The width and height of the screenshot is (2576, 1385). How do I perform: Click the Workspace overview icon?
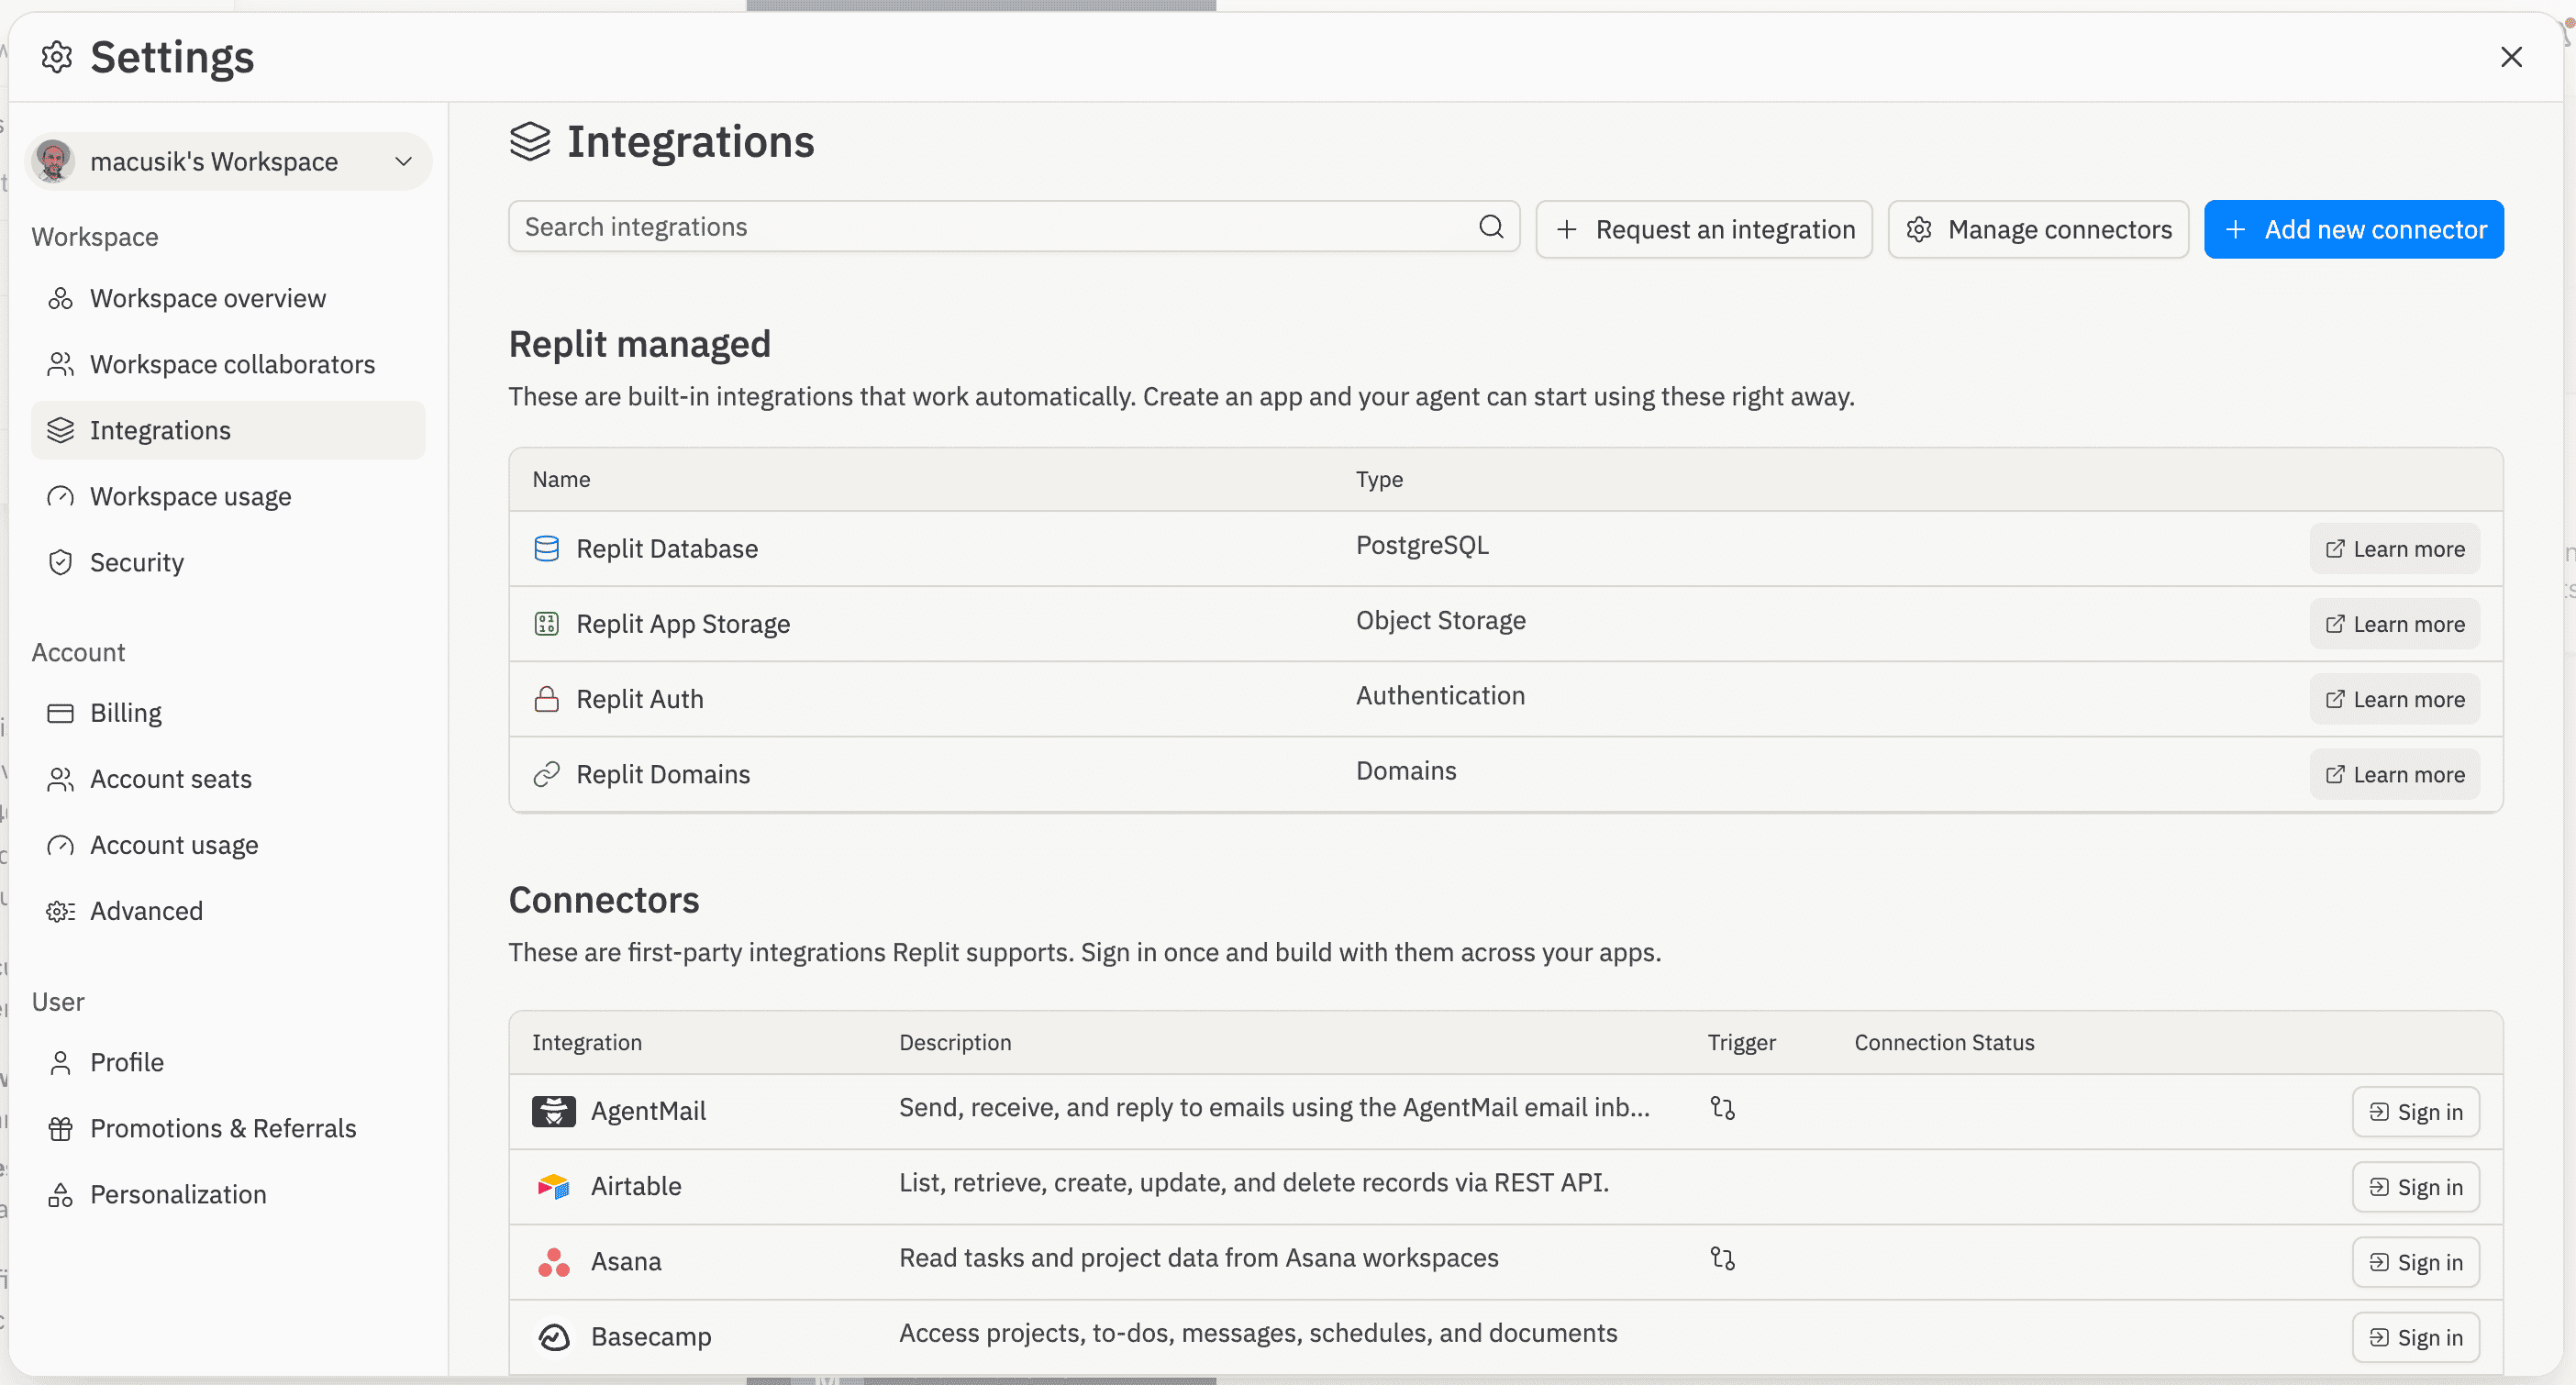click(60, 298)
